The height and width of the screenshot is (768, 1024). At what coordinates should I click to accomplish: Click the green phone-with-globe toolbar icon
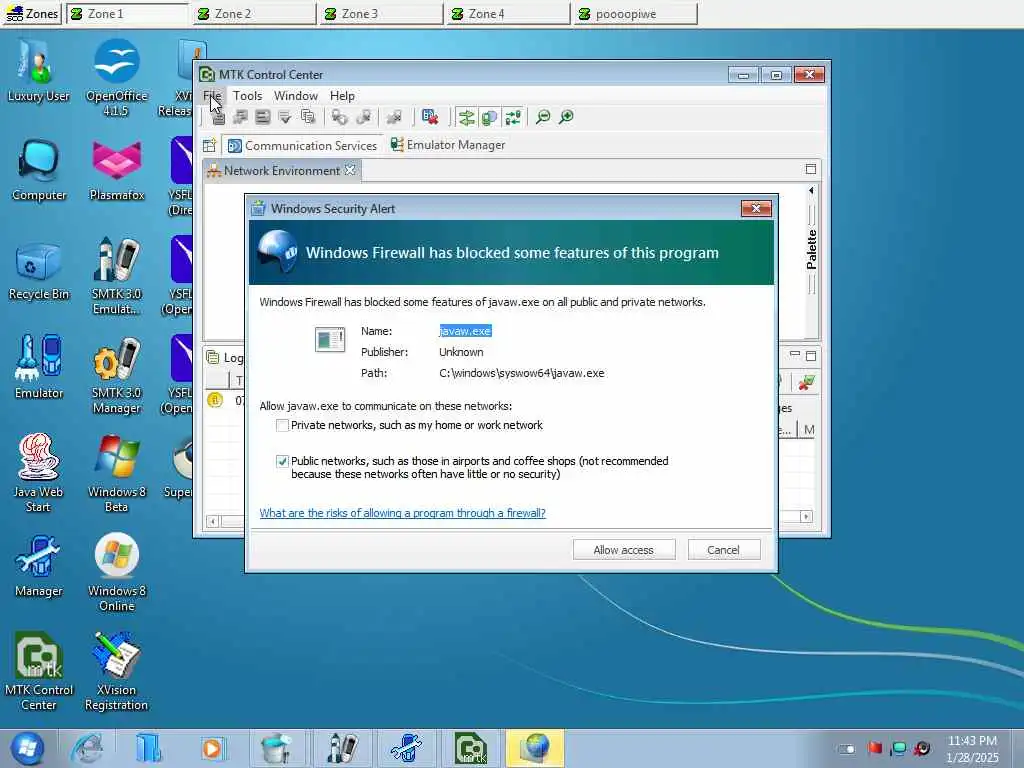[x=489, y=118]
